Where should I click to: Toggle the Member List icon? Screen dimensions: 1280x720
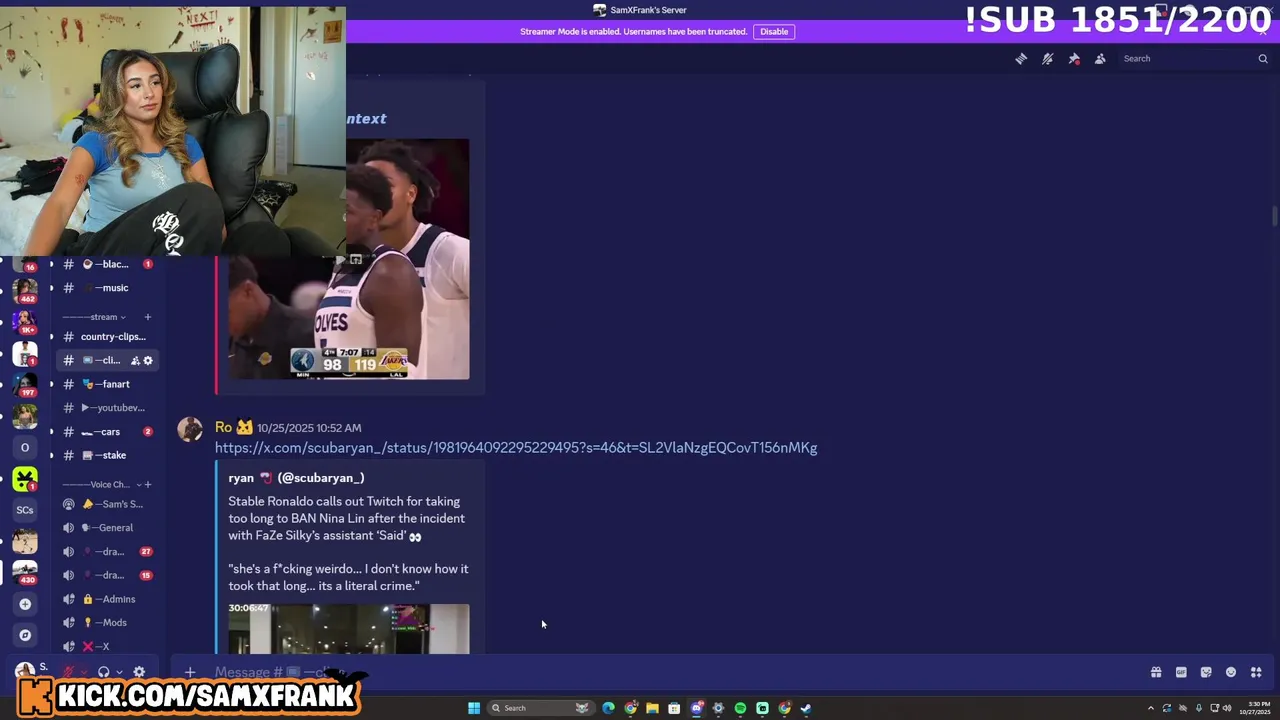[x=1100, y=59]
